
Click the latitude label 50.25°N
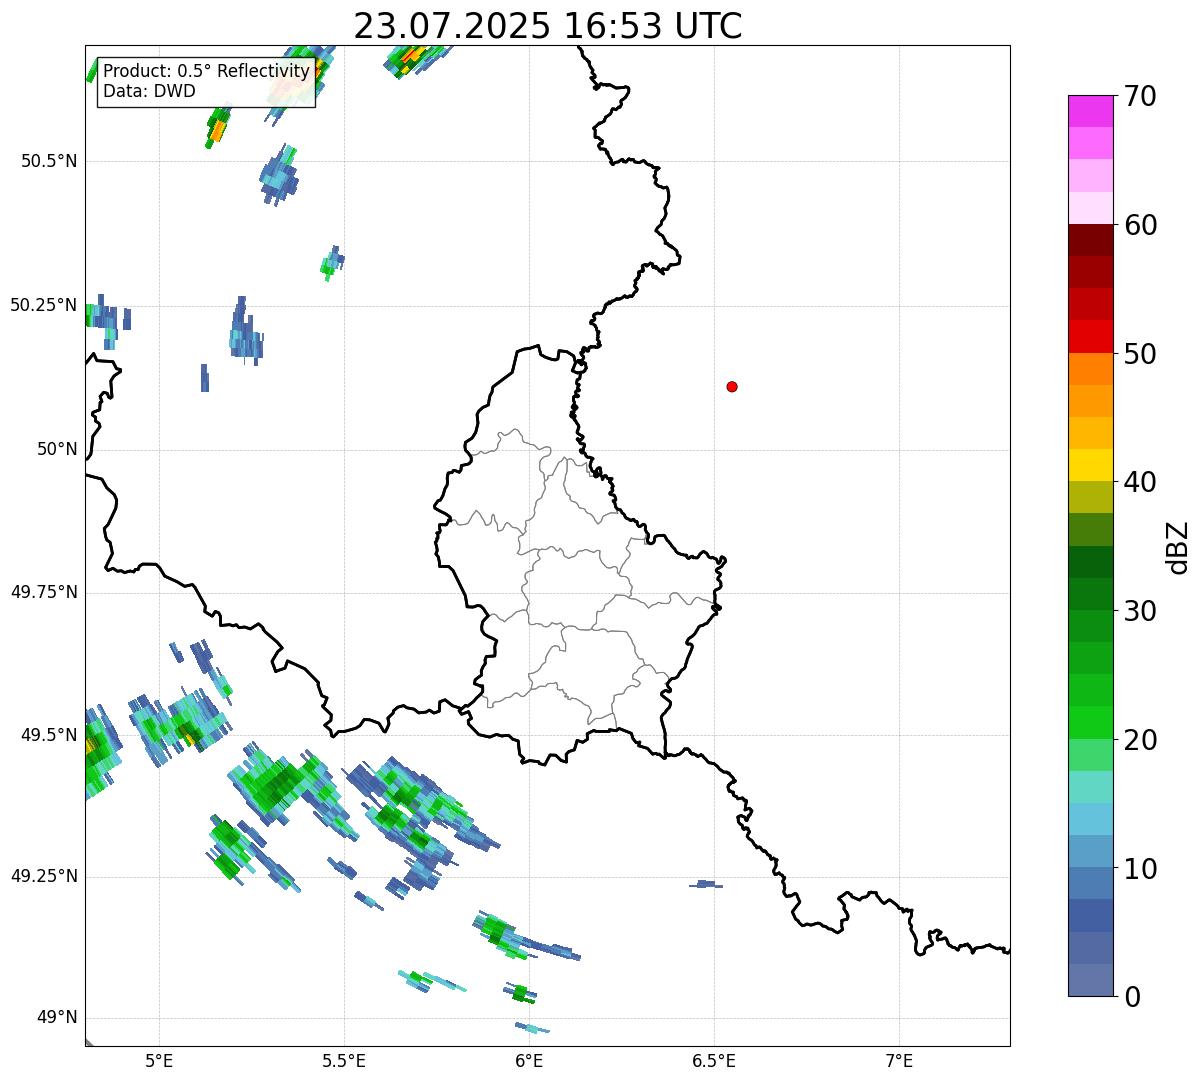pos(44,305)
